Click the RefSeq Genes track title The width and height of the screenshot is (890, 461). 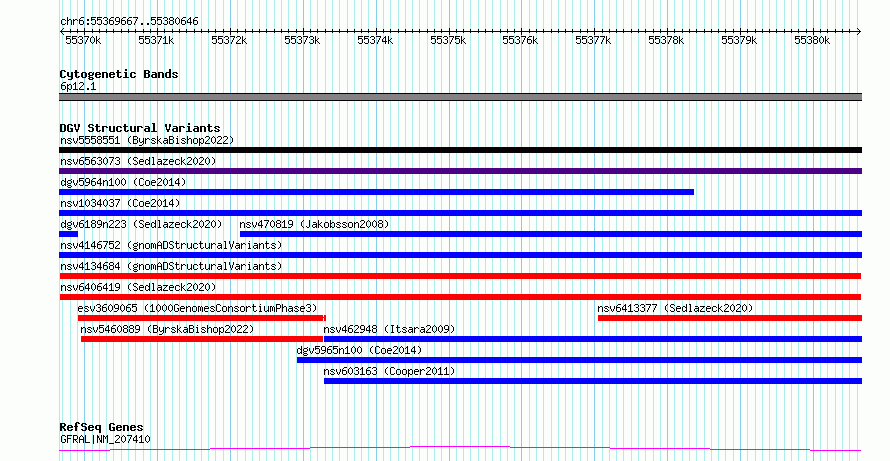(x=102, y=427)
